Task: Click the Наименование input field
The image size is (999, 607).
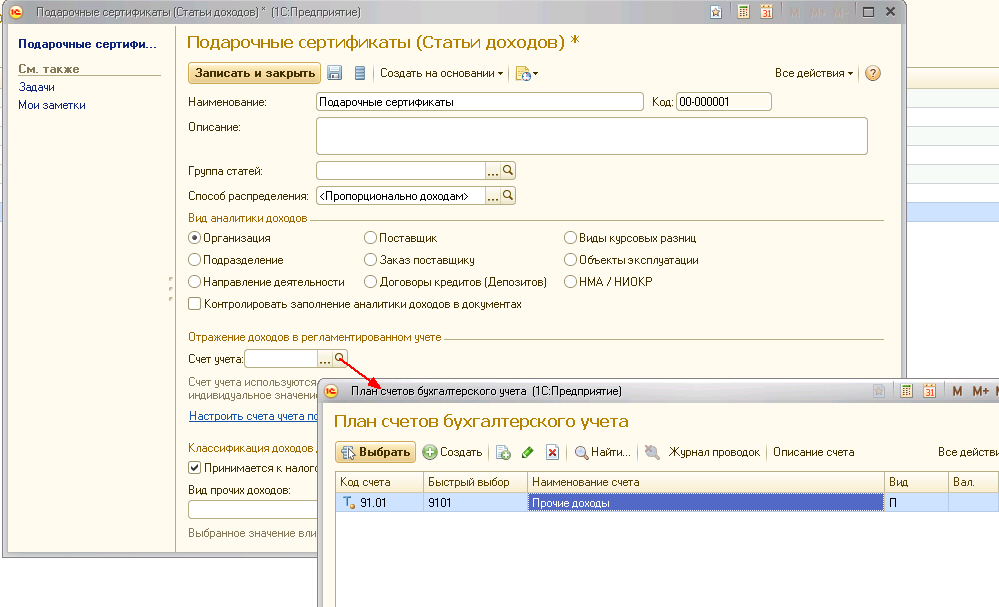Action: [x=480, y=102]
